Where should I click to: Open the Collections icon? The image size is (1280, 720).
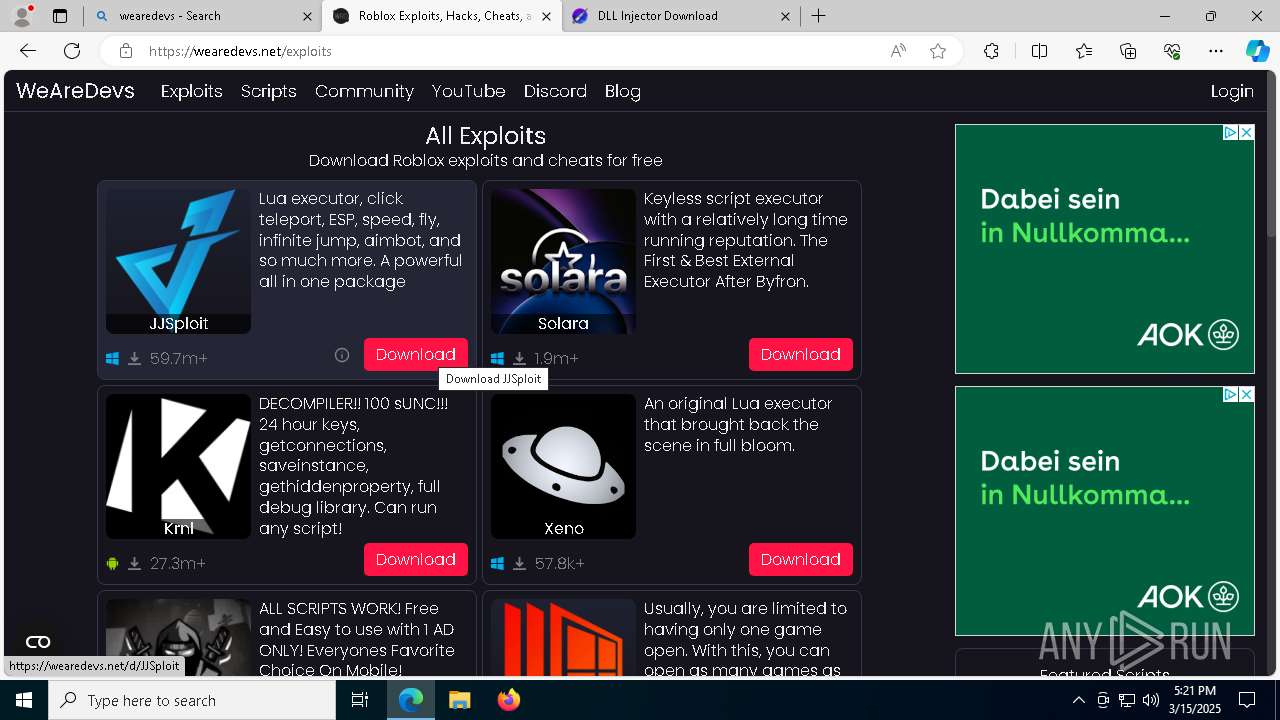point(1128,51)
